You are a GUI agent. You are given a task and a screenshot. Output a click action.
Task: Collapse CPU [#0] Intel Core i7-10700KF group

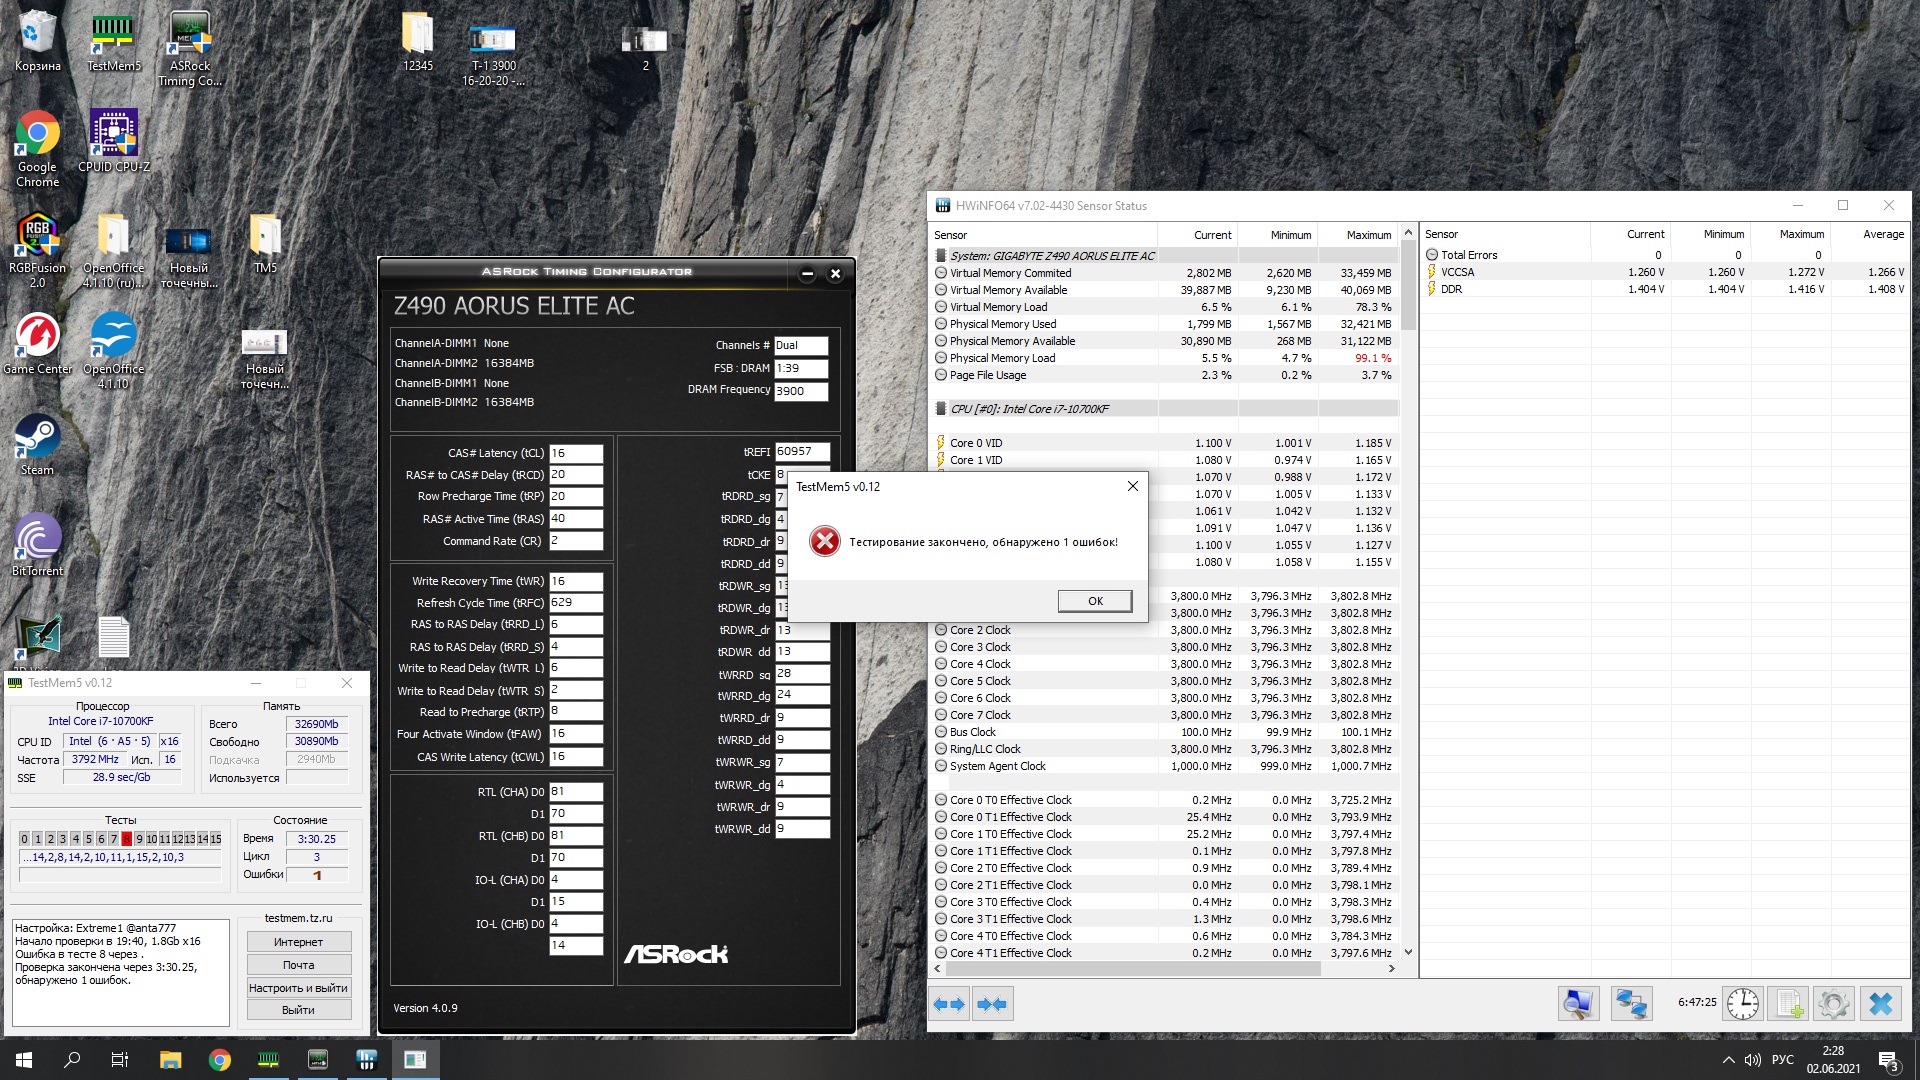coord(941,409)
